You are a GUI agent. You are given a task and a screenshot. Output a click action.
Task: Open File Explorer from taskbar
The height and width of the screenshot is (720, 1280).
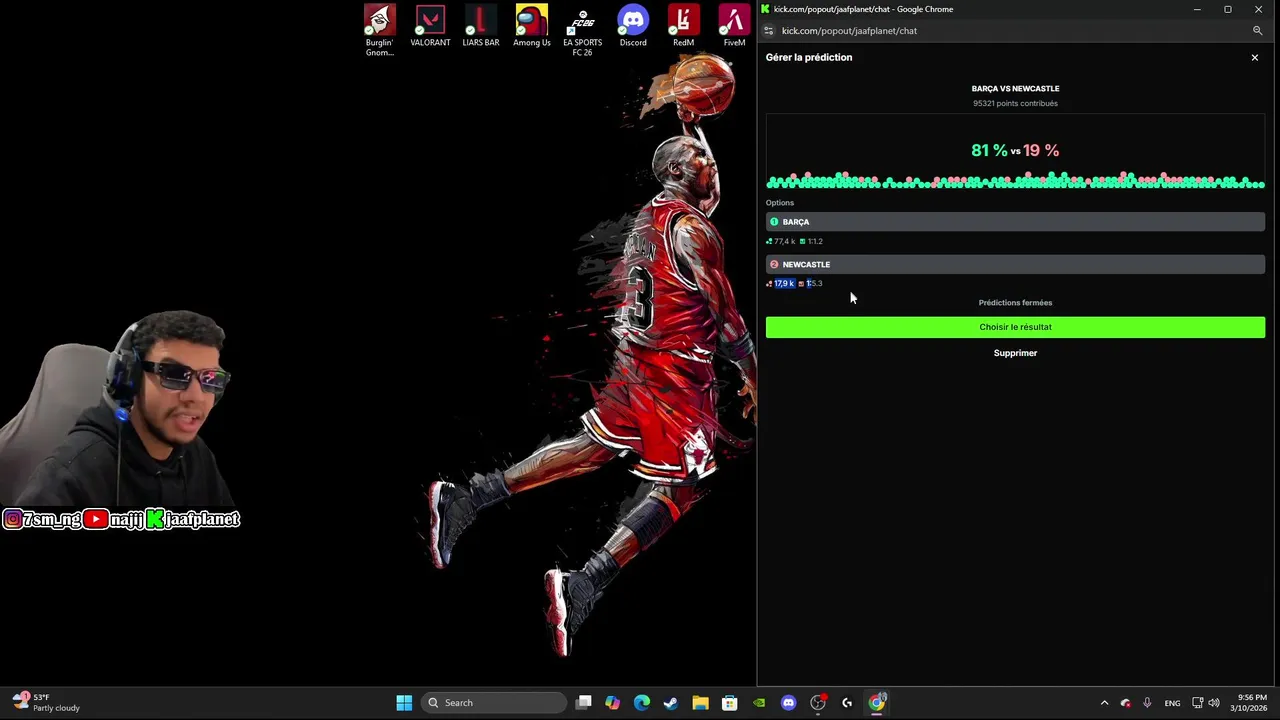point(700,703)
